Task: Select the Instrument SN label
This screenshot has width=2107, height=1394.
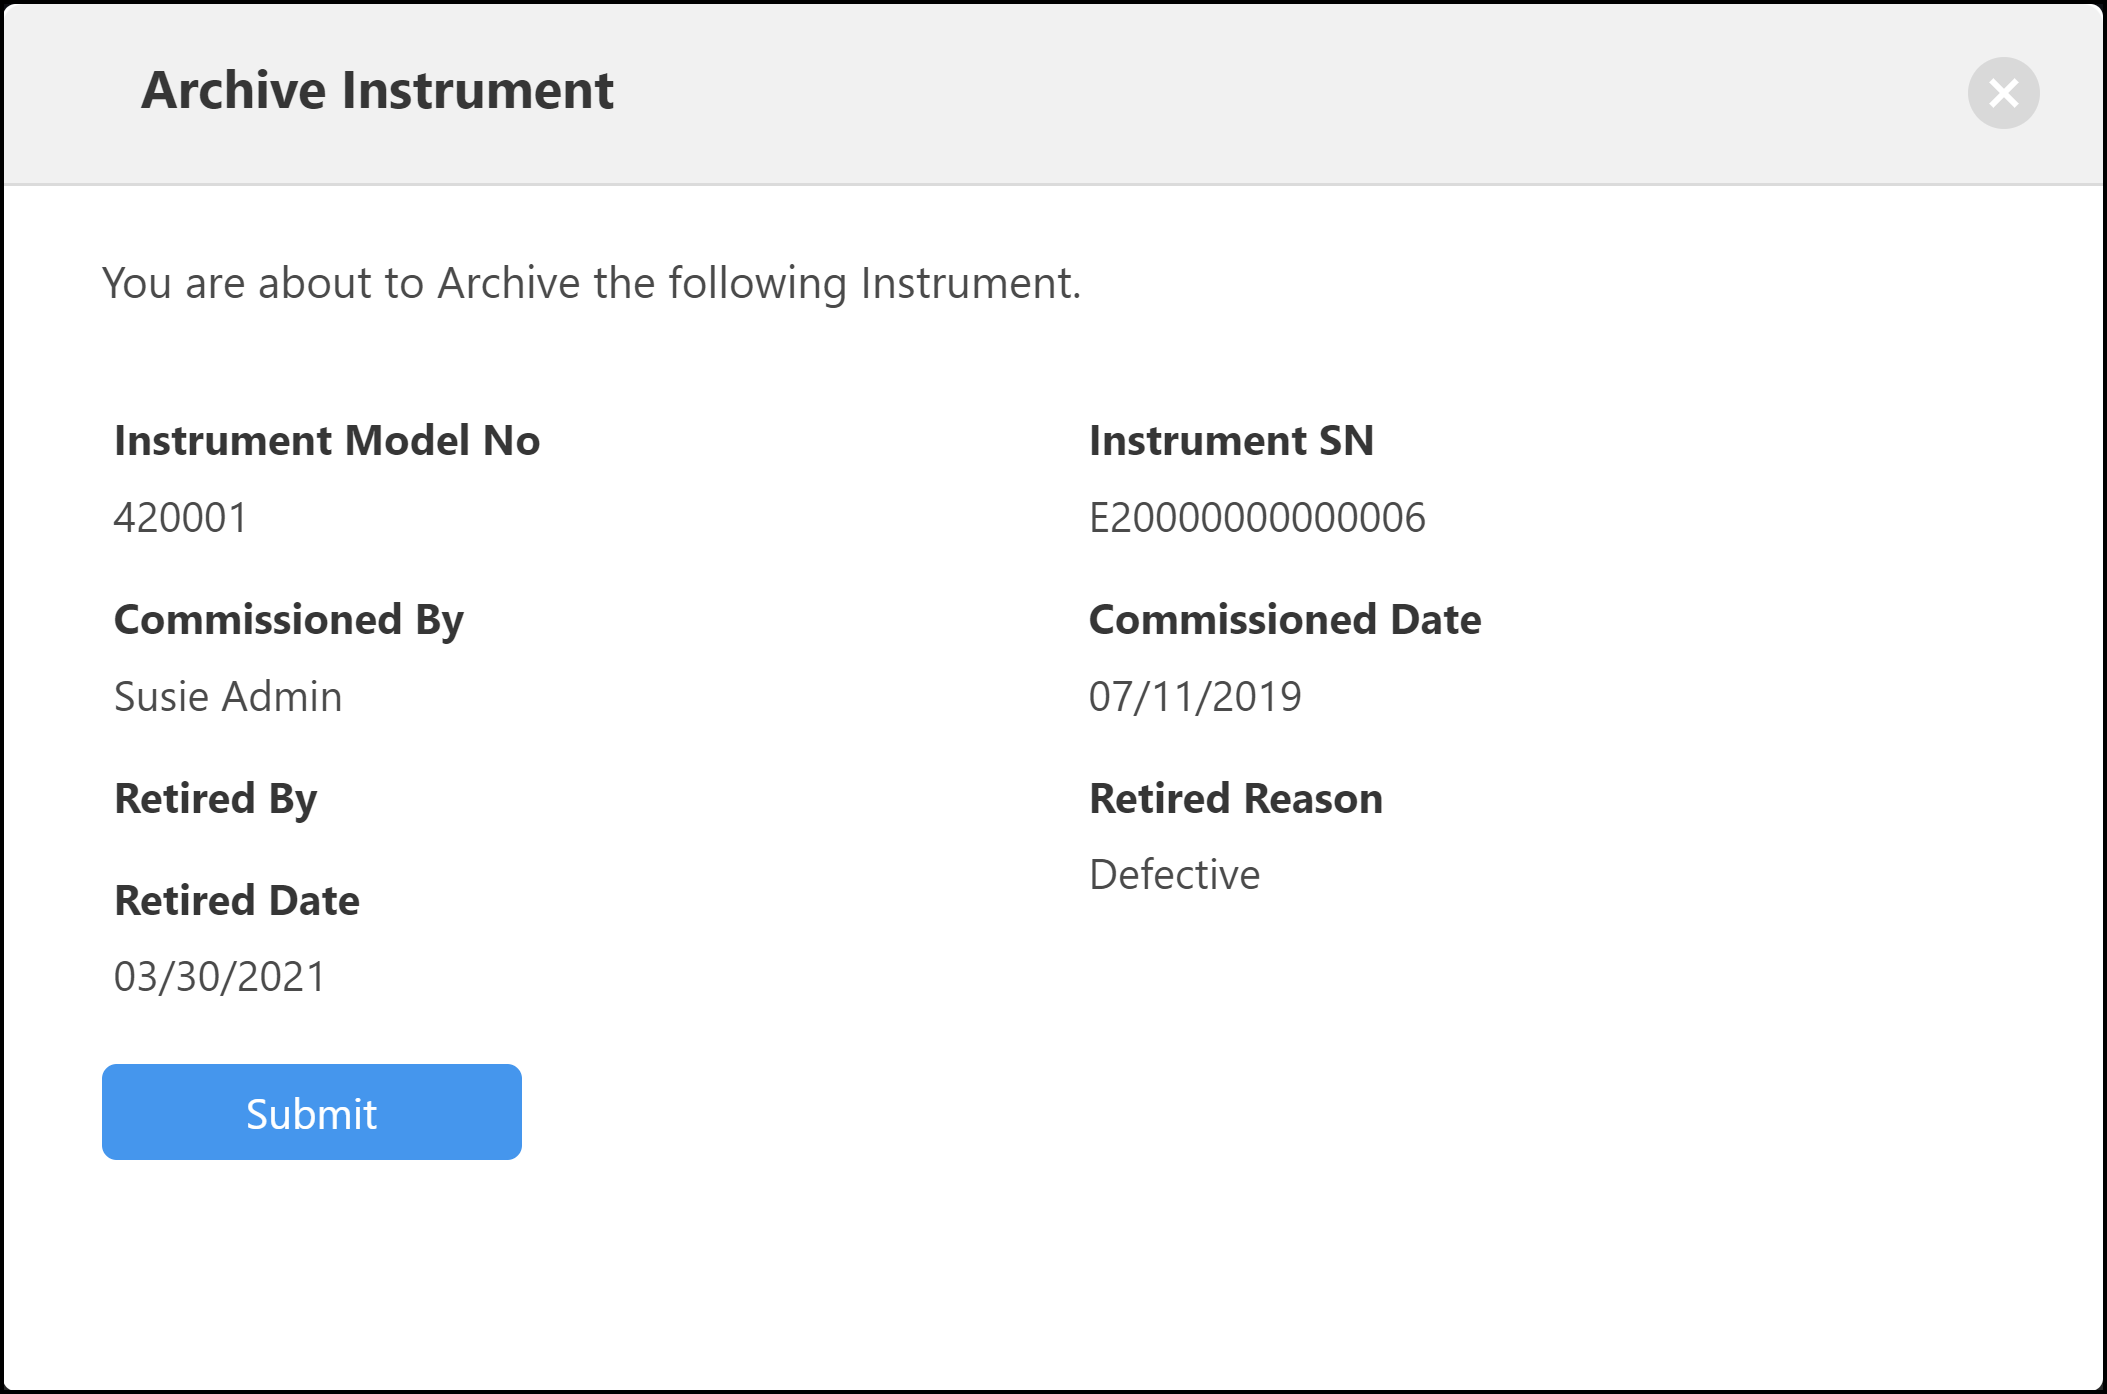Action: (1231, 440)
